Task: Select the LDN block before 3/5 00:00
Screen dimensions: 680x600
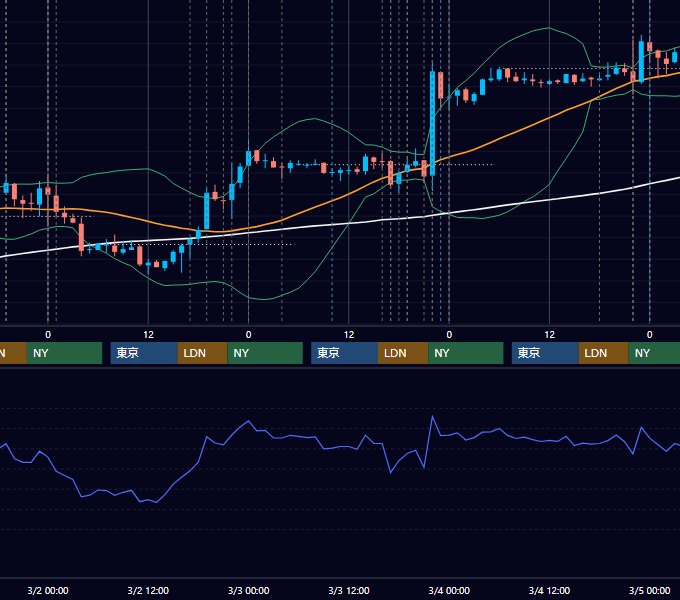Action: pos(604,353)
